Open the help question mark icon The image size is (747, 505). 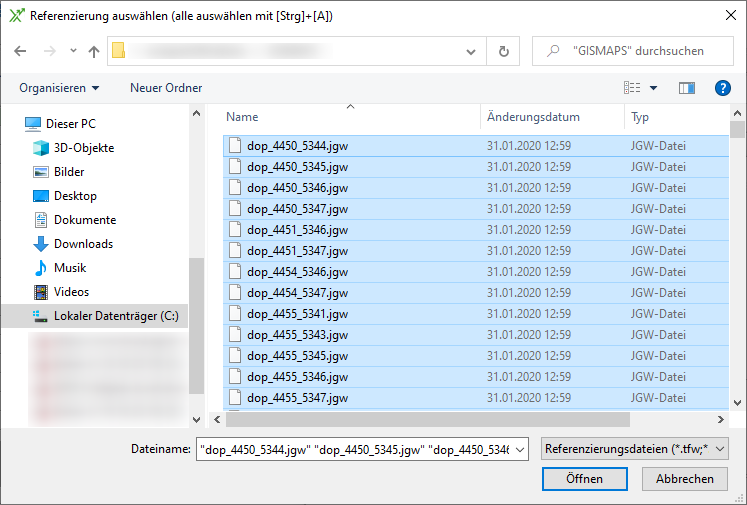[x=723, y=88]
